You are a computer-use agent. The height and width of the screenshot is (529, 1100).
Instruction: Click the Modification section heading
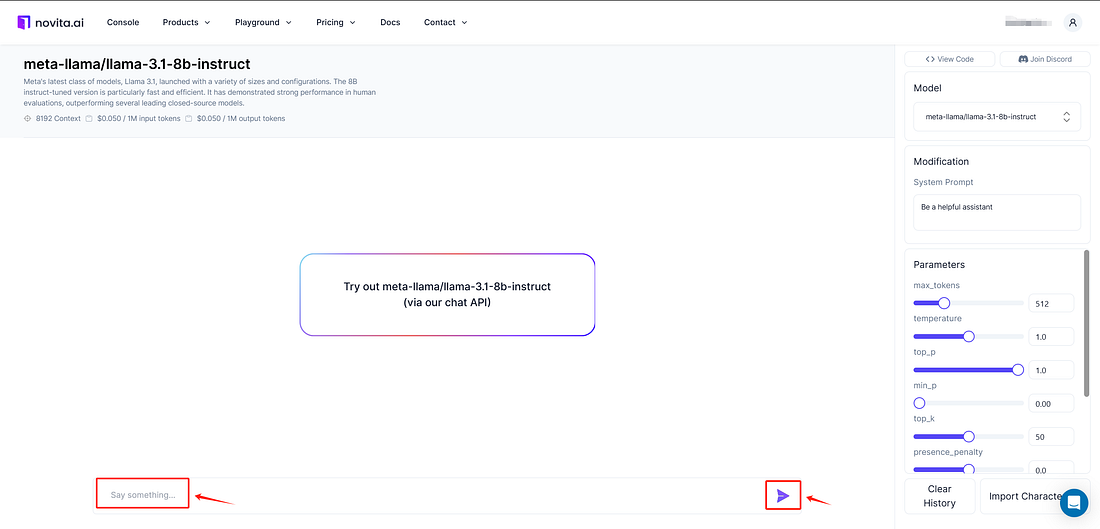[941, 161]
